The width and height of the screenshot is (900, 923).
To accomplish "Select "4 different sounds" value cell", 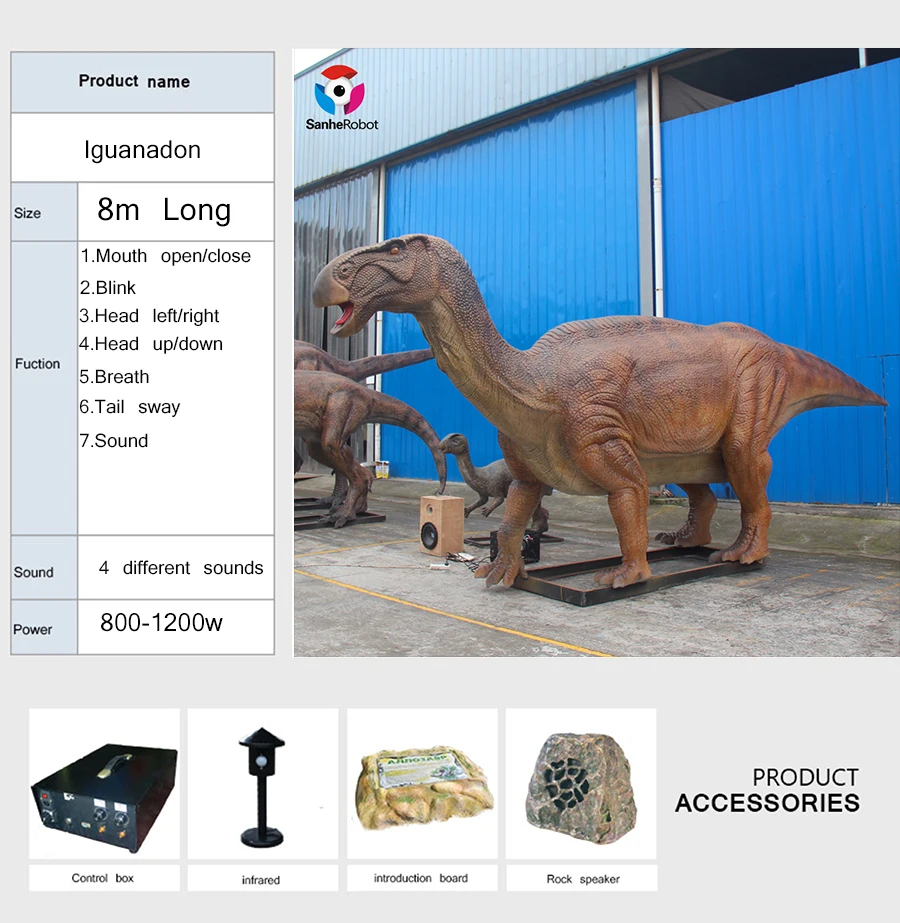I will (x=181, y=568).
